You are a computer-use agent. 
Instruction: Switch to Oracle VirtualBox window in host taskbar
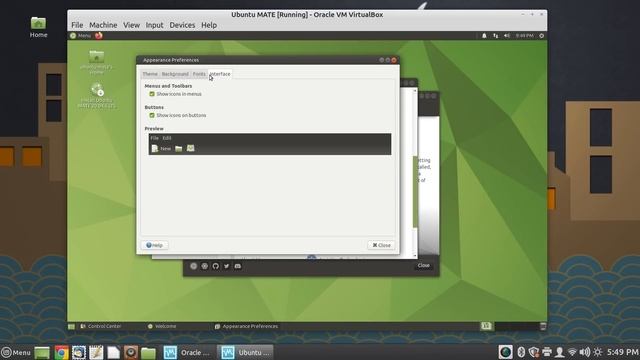(188, 352)
